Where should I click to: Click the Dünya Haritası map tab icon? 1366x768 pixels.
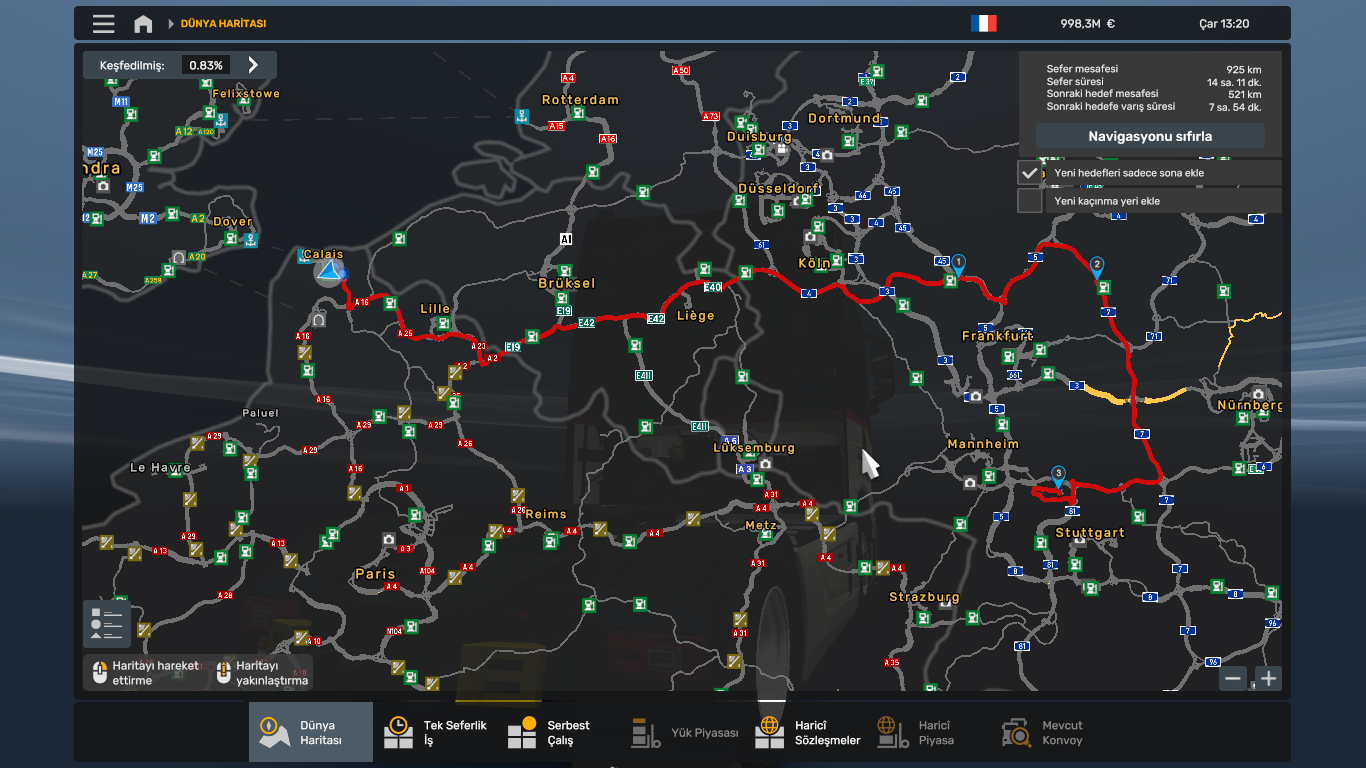[274, 733]
